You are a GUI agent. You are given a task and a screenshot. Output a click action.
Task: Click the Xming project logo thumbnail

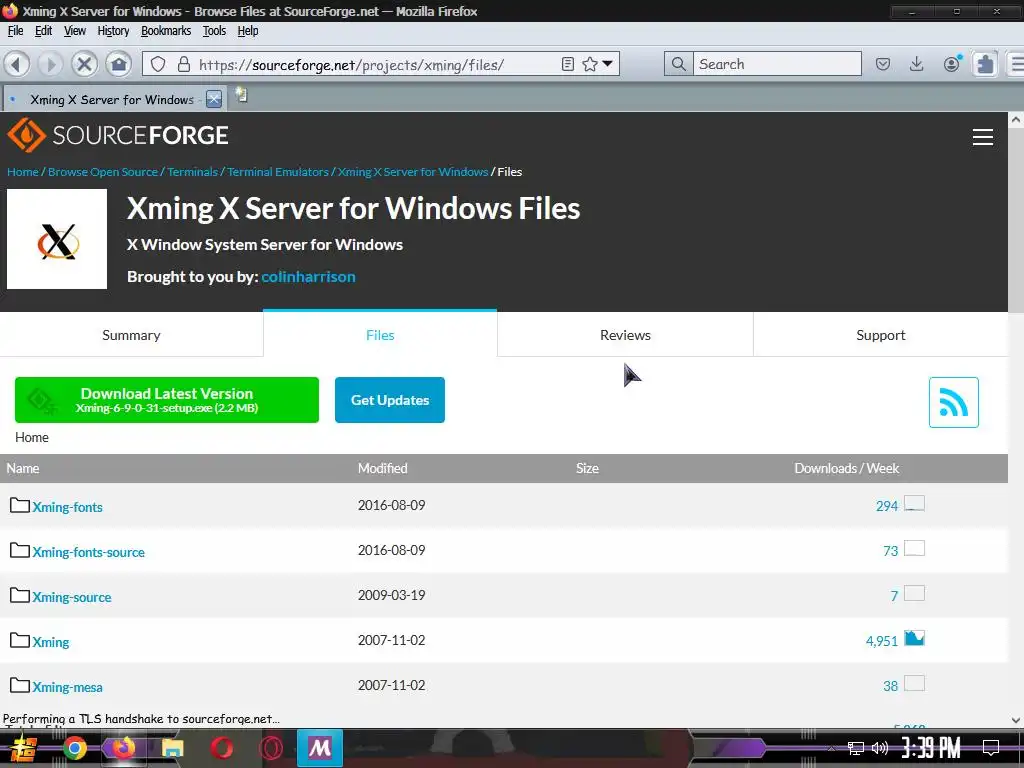click(57, 239)
